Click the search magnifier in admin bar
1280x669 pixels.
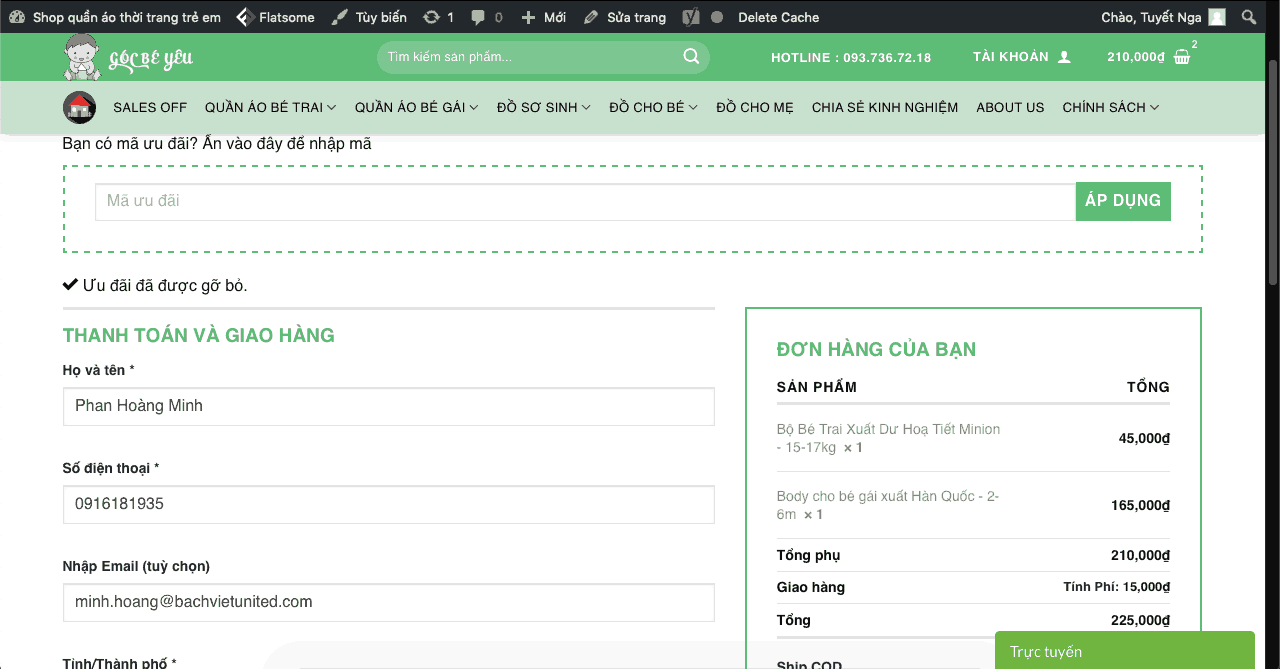tap(1248, 17)
